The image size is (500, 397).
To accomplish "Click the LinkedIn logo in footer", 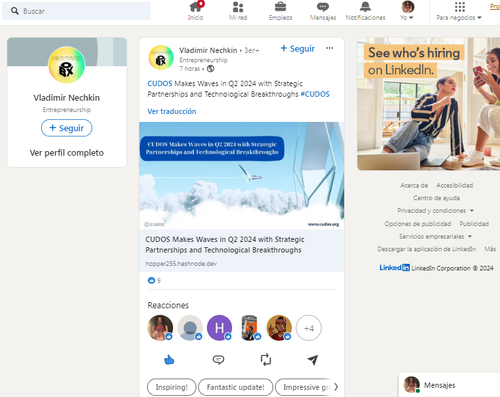I will point(395,268).
